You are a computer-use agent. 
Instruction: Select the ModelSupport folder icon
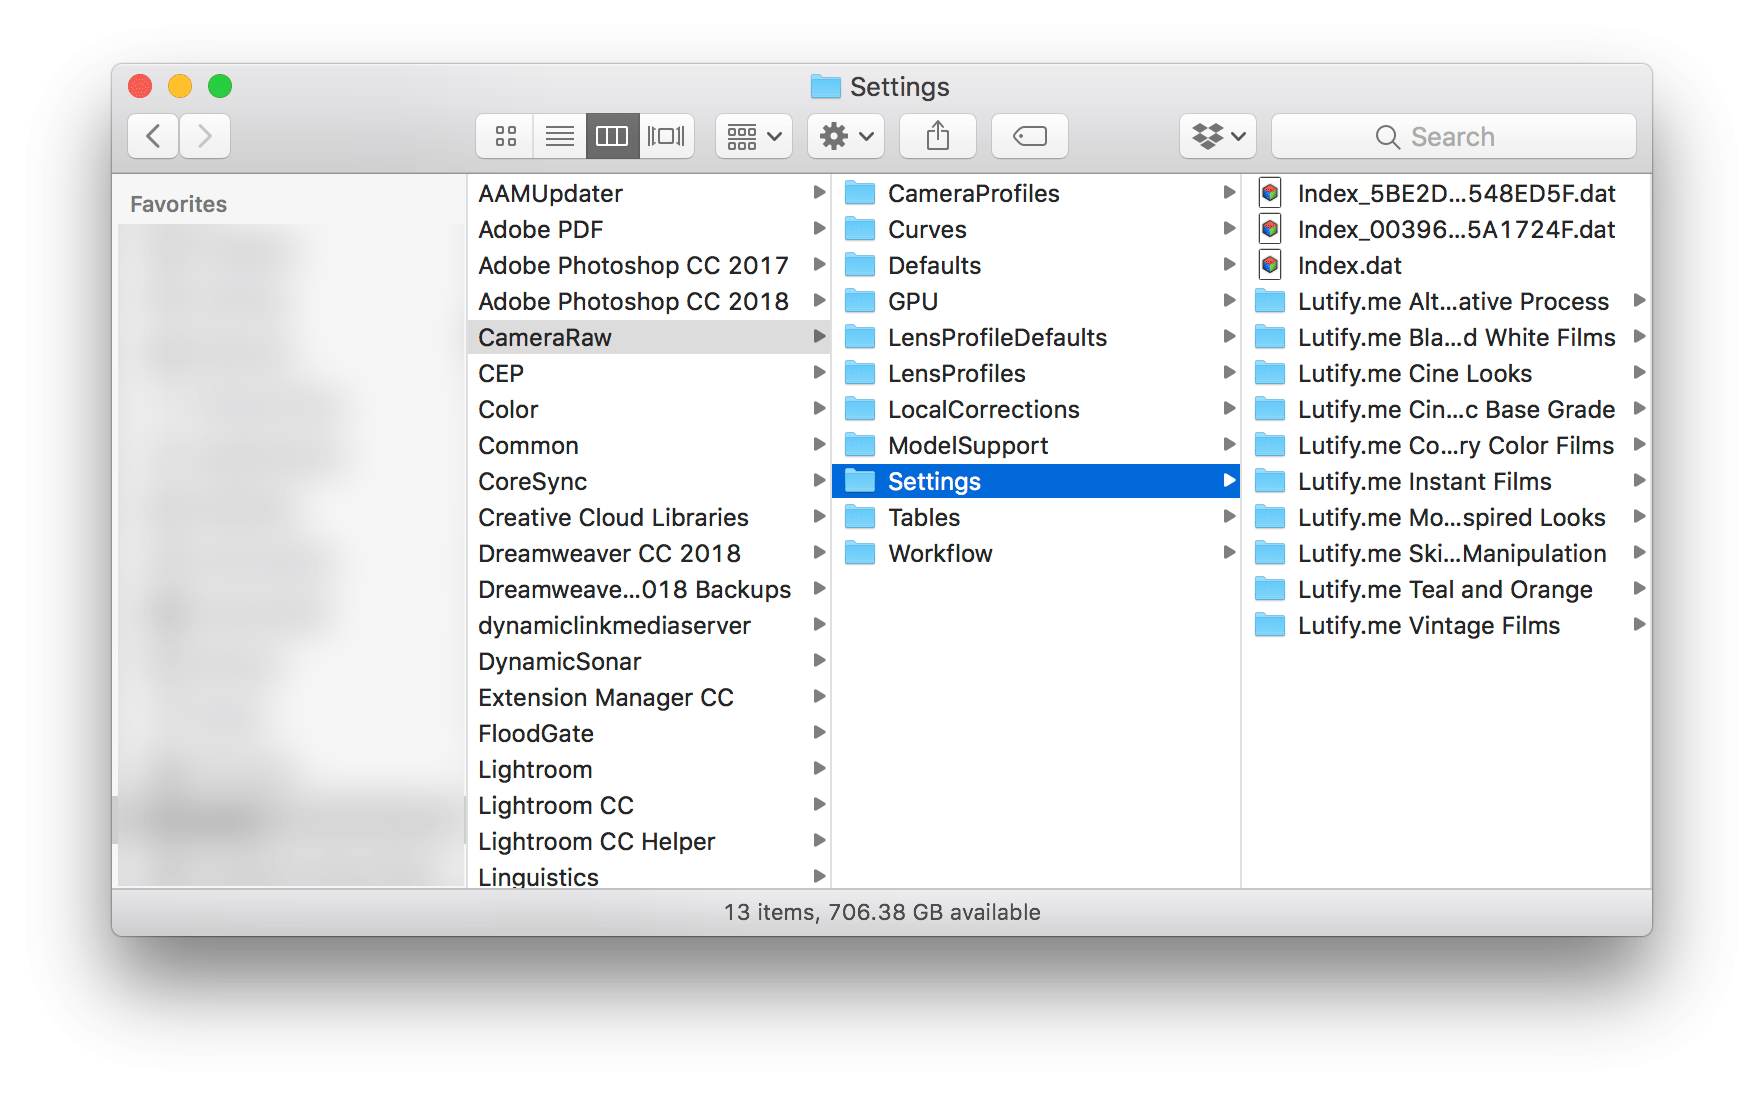click(860, 445)
